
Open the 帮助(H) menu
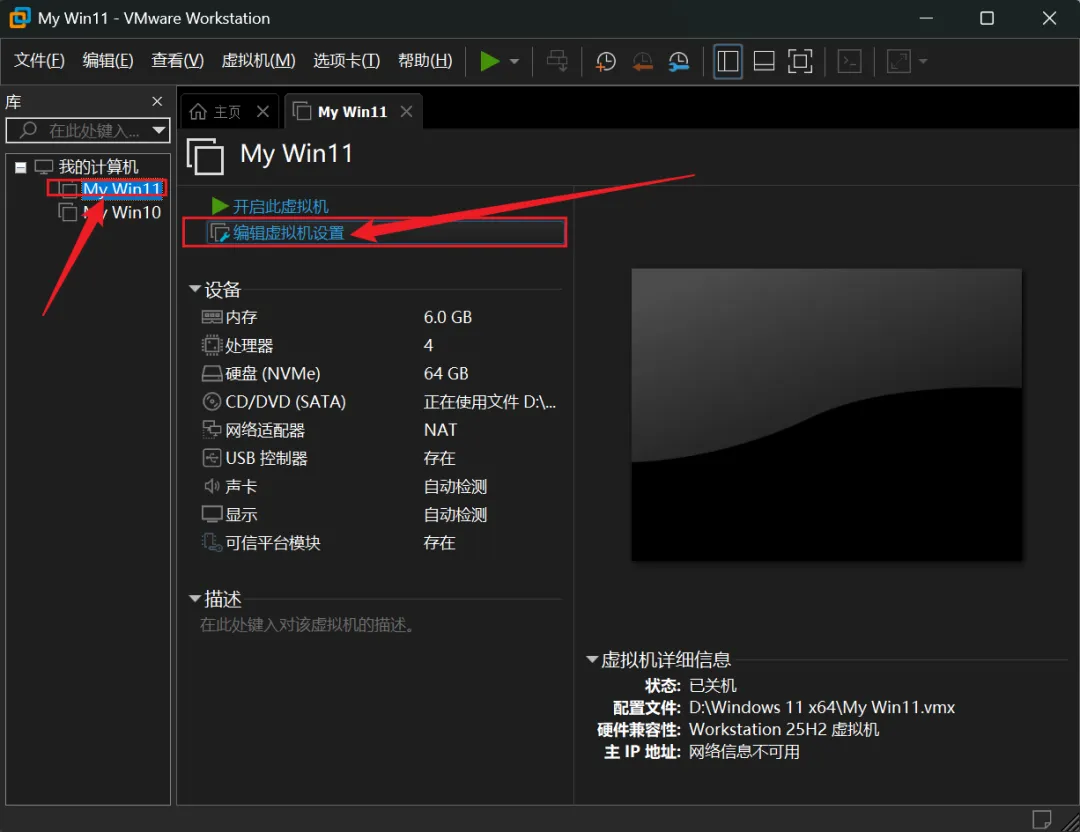pos(425,61)
